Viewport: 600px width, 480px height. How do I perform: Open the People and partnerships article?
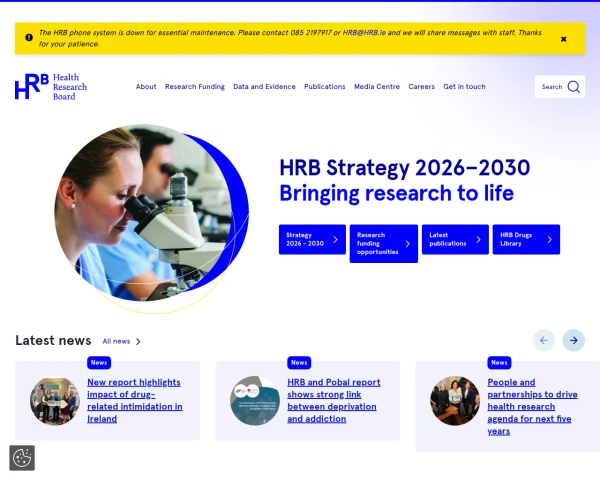(x=532, y=407)
